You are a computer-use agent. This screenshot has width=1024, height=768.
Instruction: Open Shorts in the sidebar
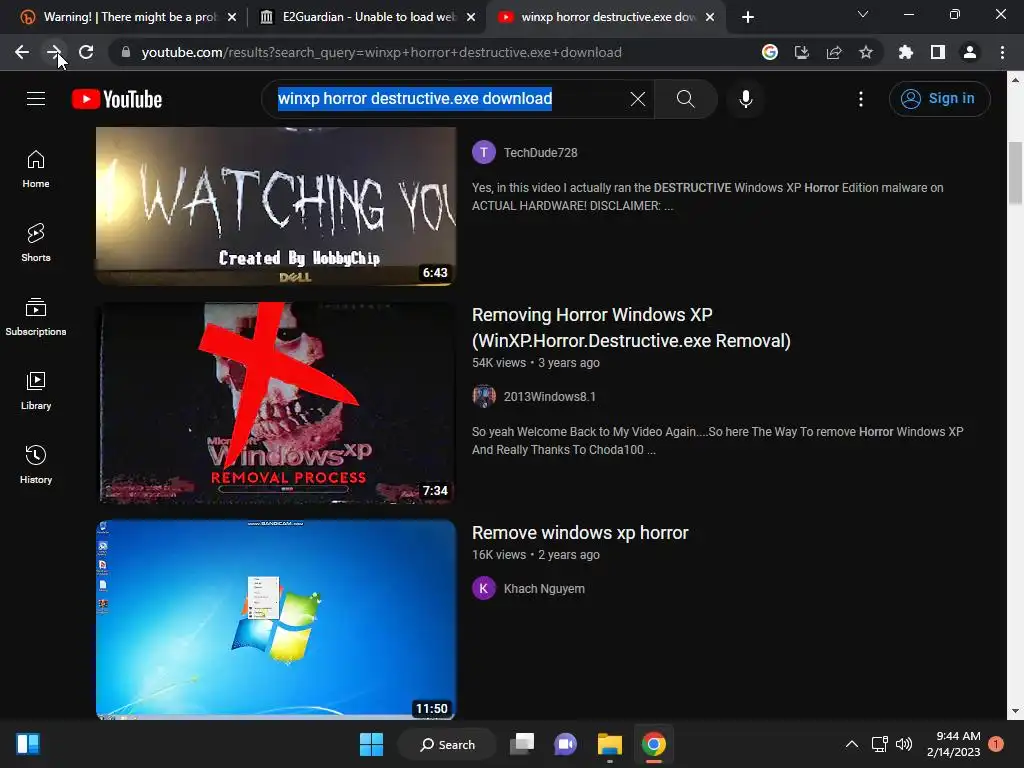pyautogui.click(x=36, y=242)
